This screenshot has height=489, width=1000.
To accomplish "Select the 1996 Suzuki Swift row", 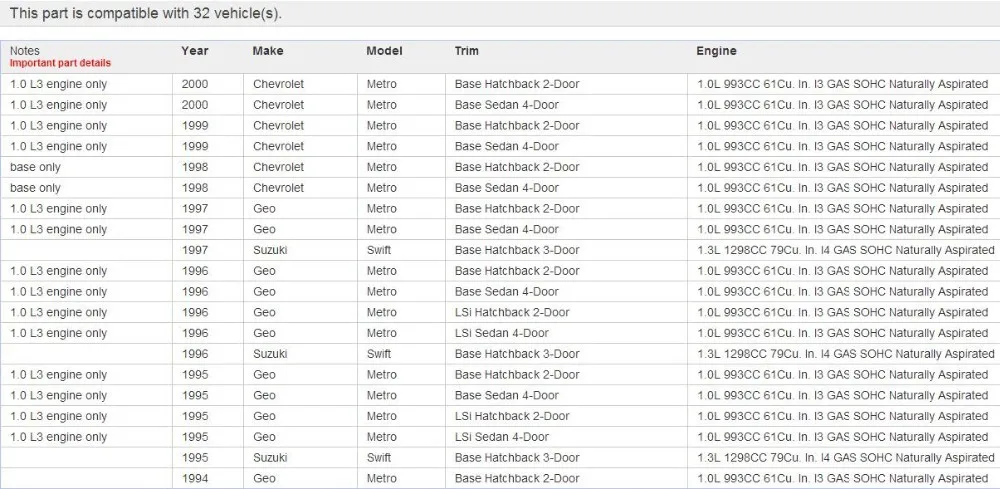I will 500,354.
